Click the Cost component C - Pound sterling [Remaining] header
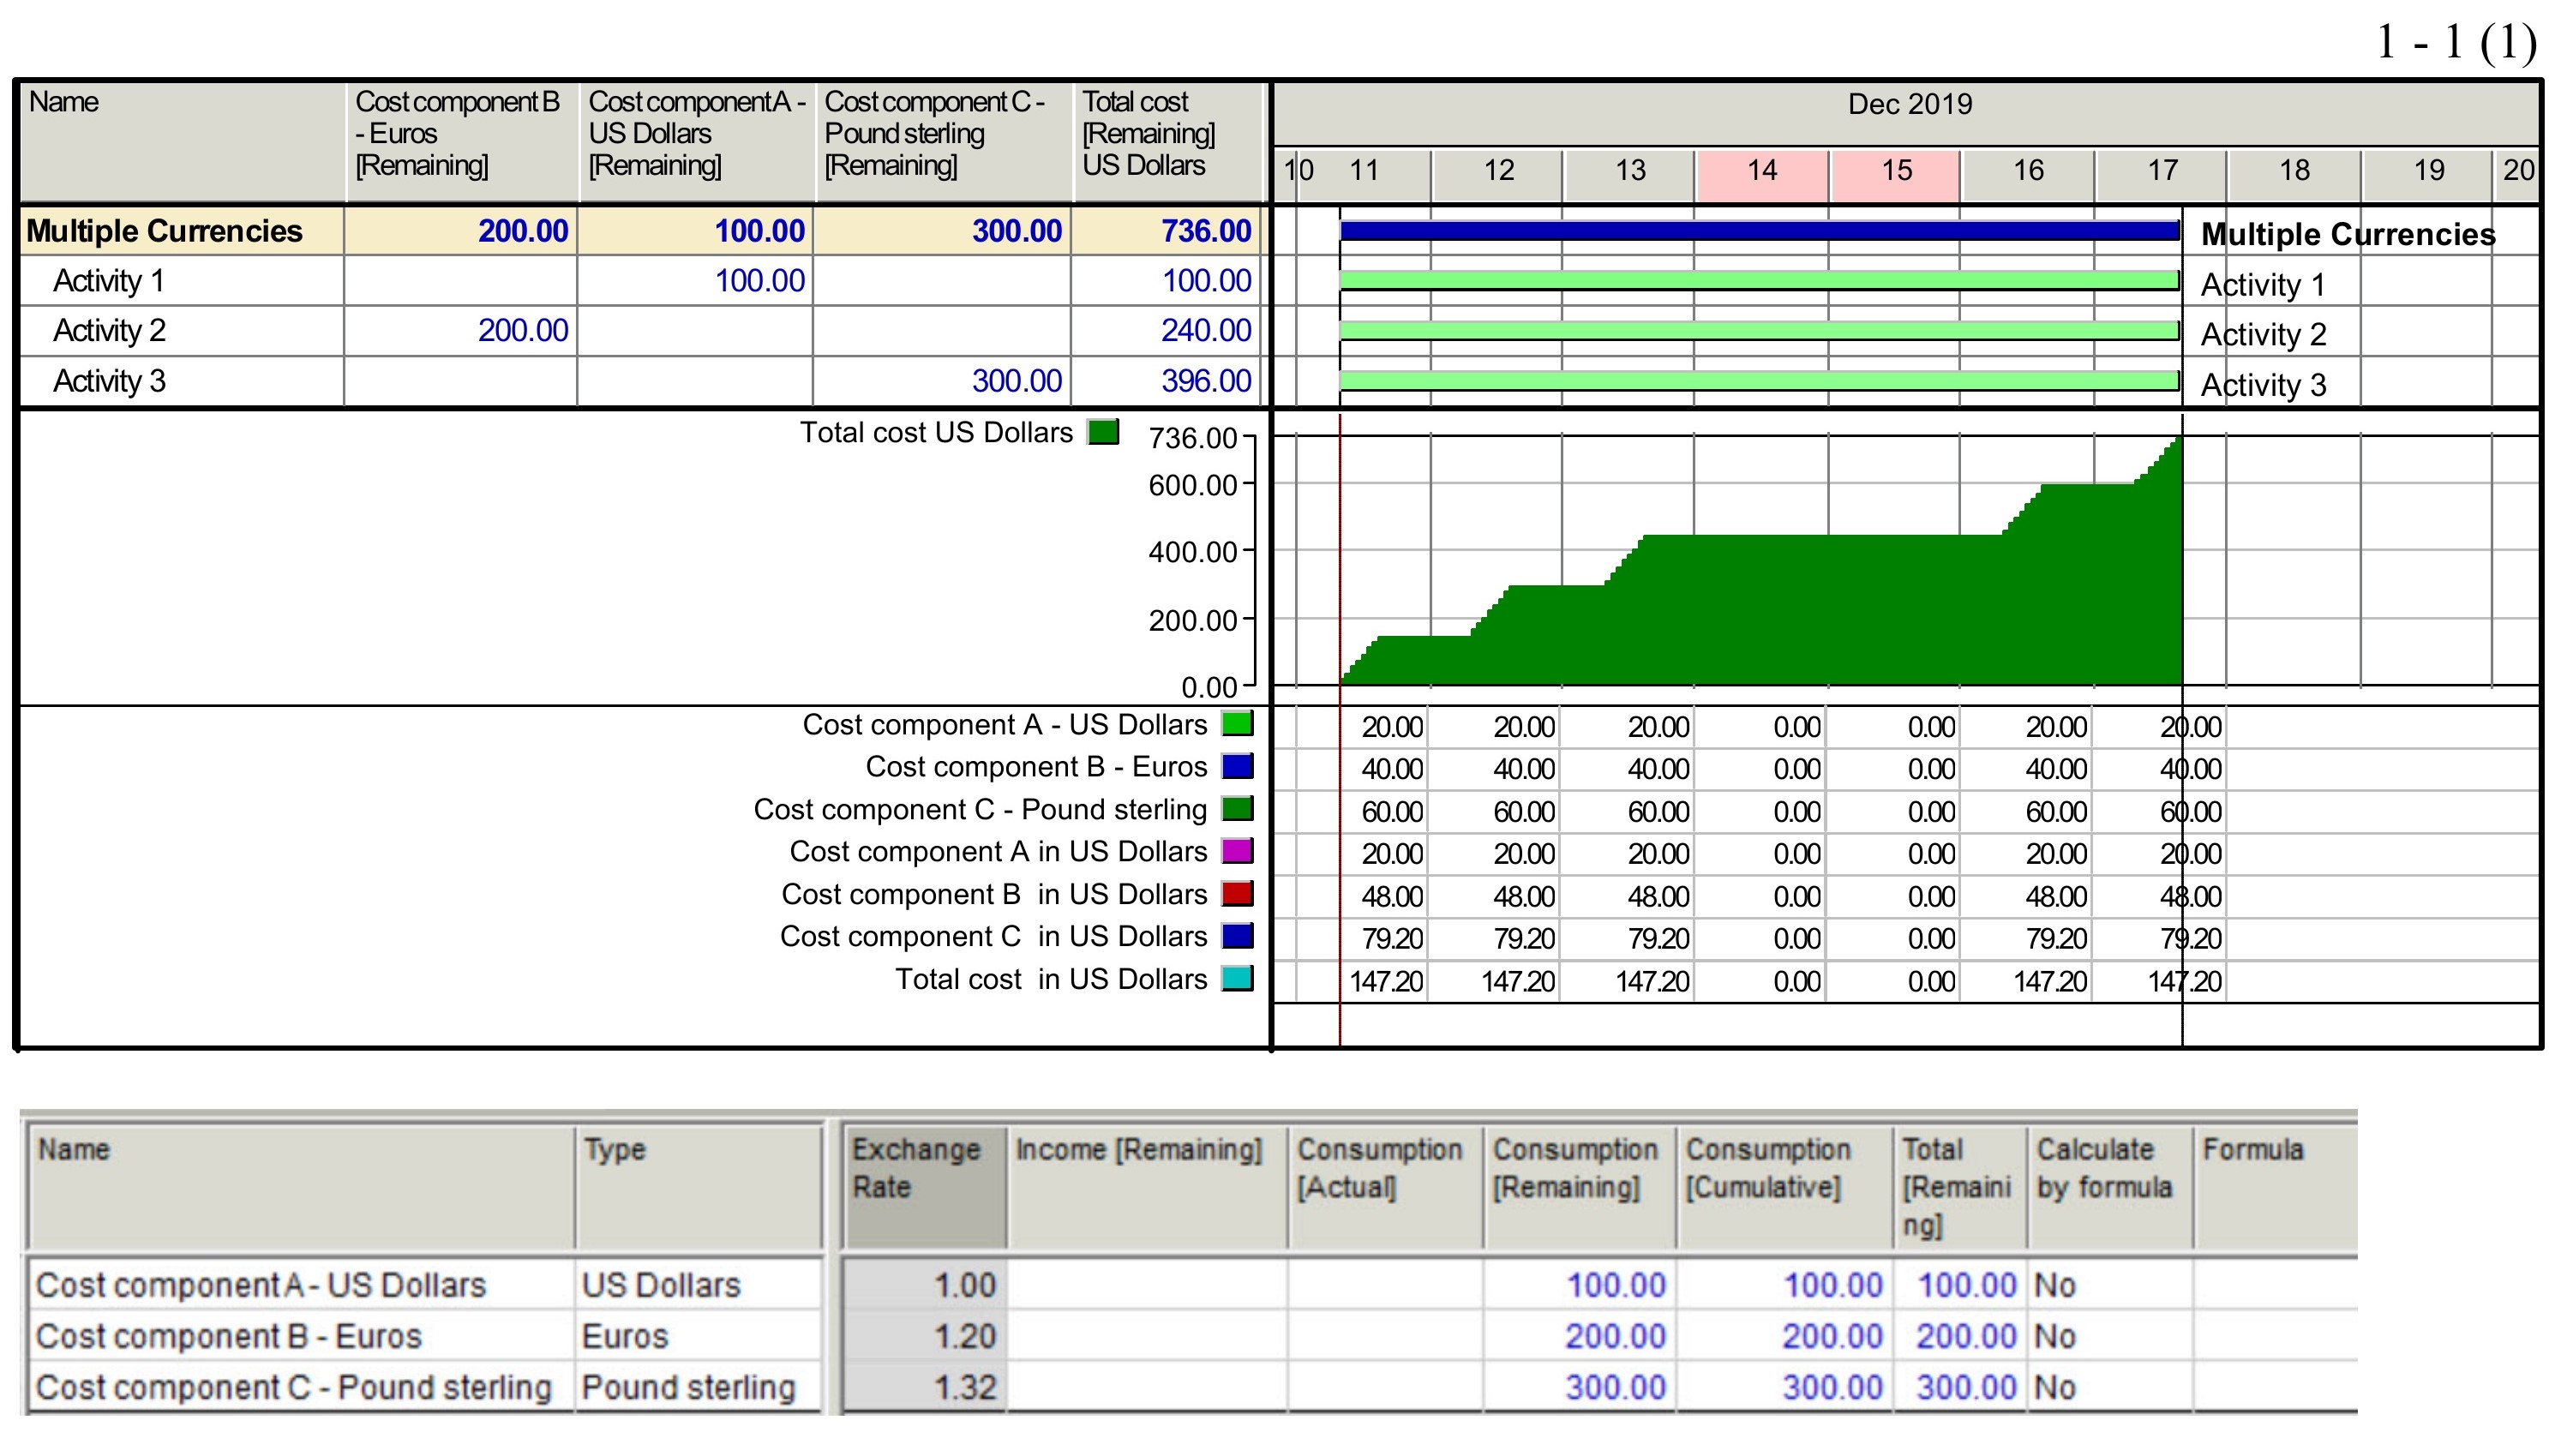 coord(943,141)
